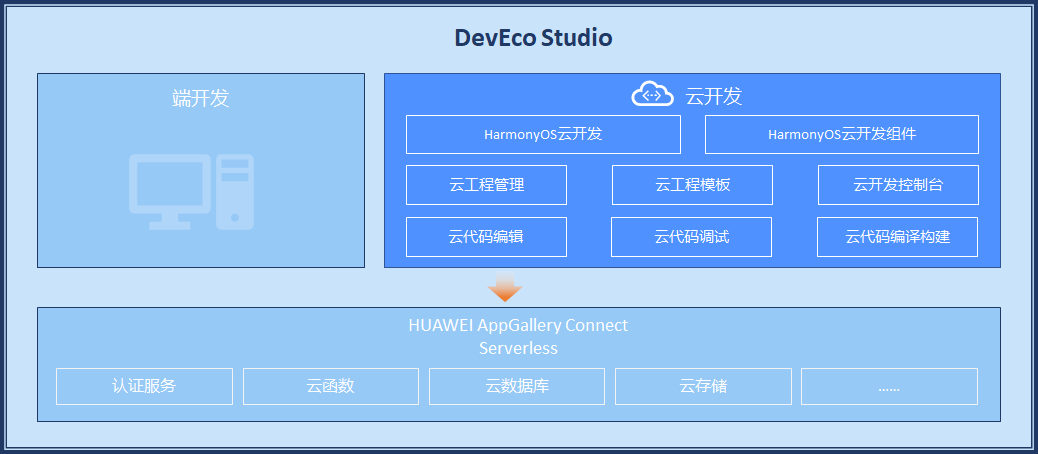This screenshot has height=454, width=1038.
Task: Click the 云工程模板 box
Action: 692,185
